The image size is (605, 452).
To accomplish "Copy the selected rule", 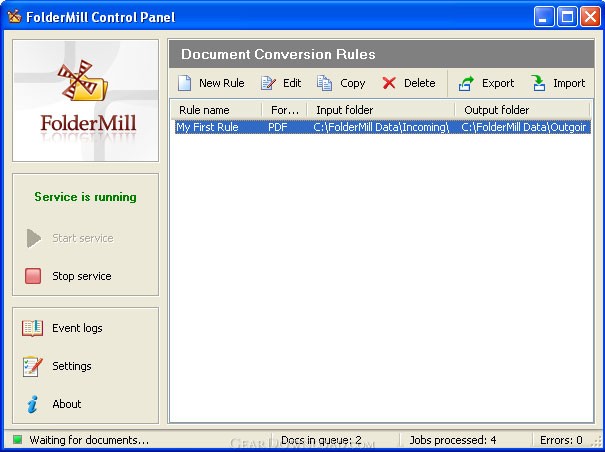I will [353, 83].
